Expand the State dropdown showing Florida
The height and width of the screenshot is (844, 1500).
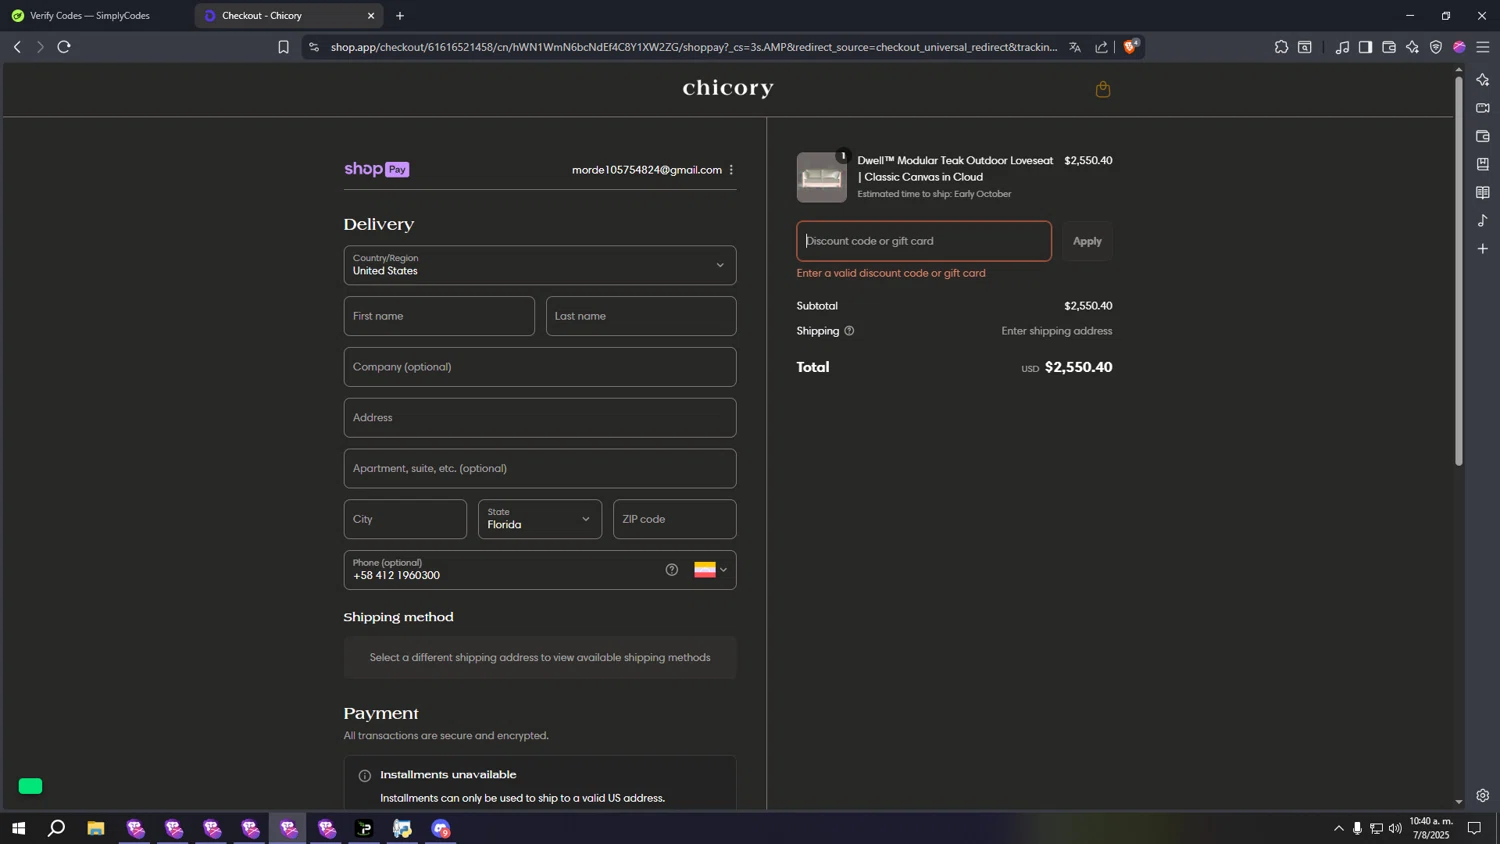point(540,519)
